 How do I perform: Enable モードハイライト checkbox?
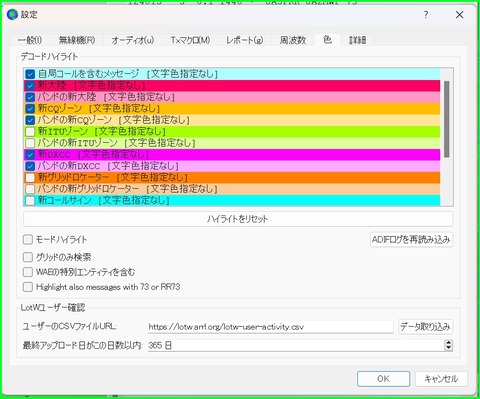(x=28, y=239)
